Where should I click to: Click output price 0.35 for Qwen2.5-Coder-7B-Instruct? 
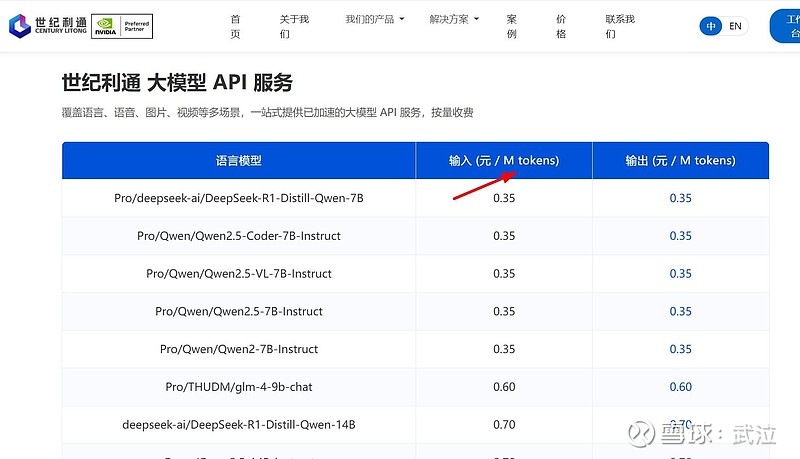[x=681, y=236]
